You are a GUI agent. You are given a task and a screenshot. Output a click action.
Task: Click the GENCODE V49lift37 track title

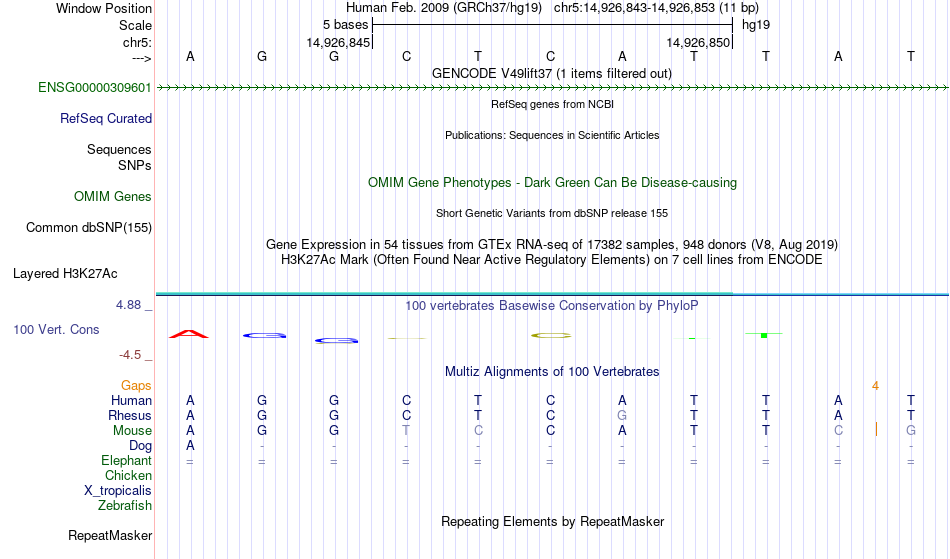552,74
